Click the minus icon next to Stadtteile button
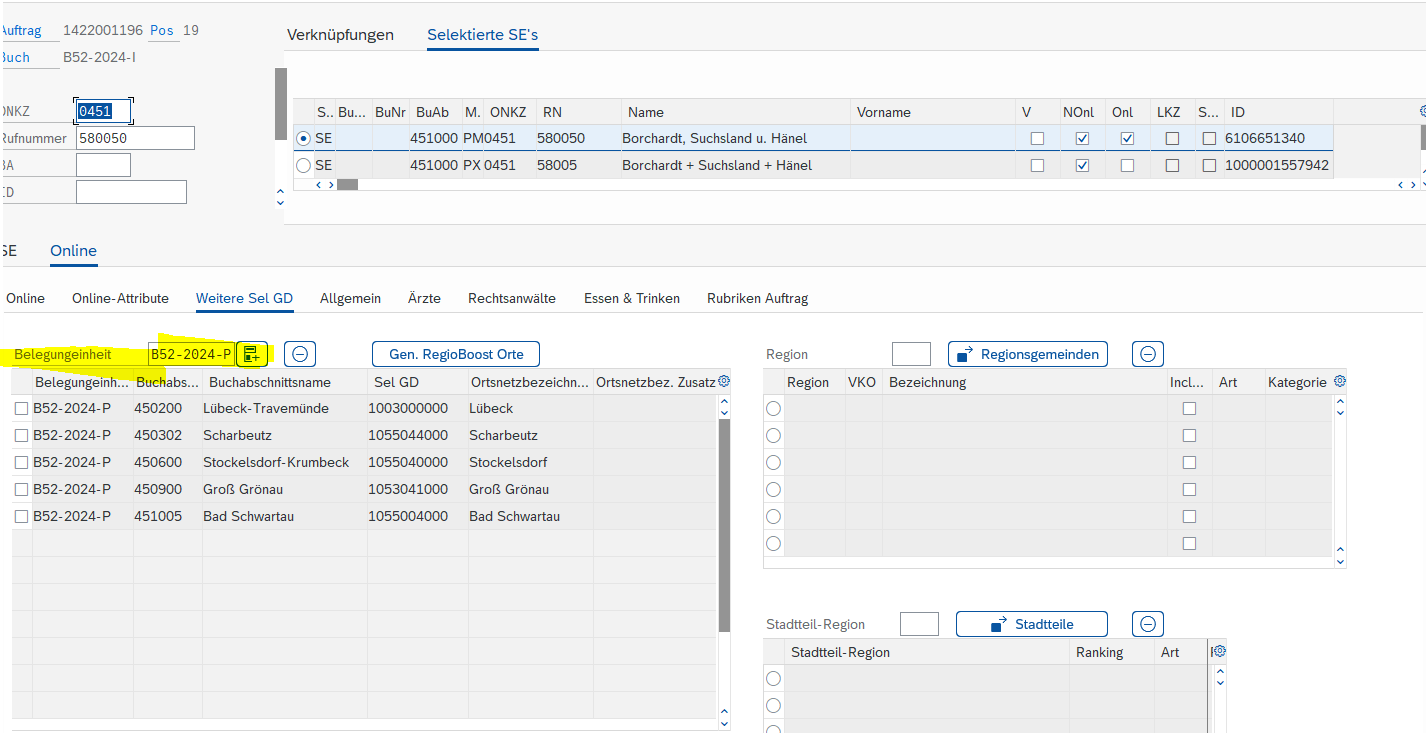 (1148, 624)
